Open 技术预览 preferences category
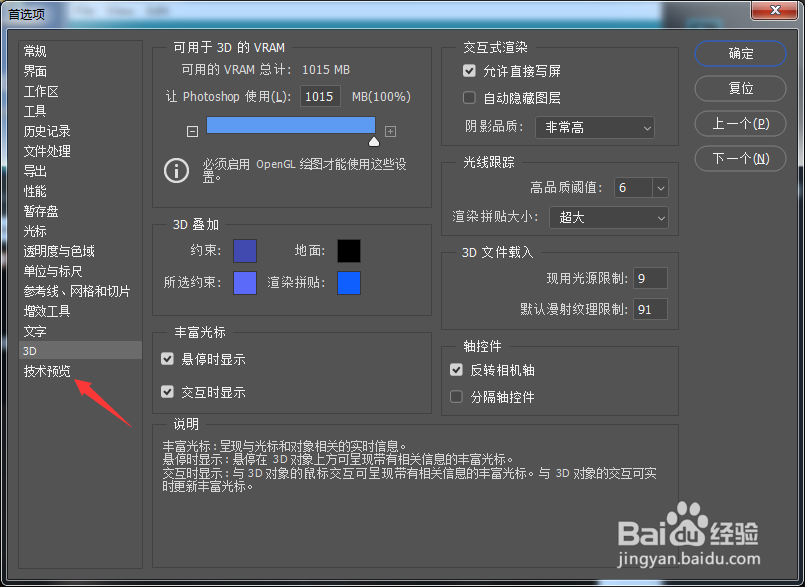805x587 pixels. [47, 371]
